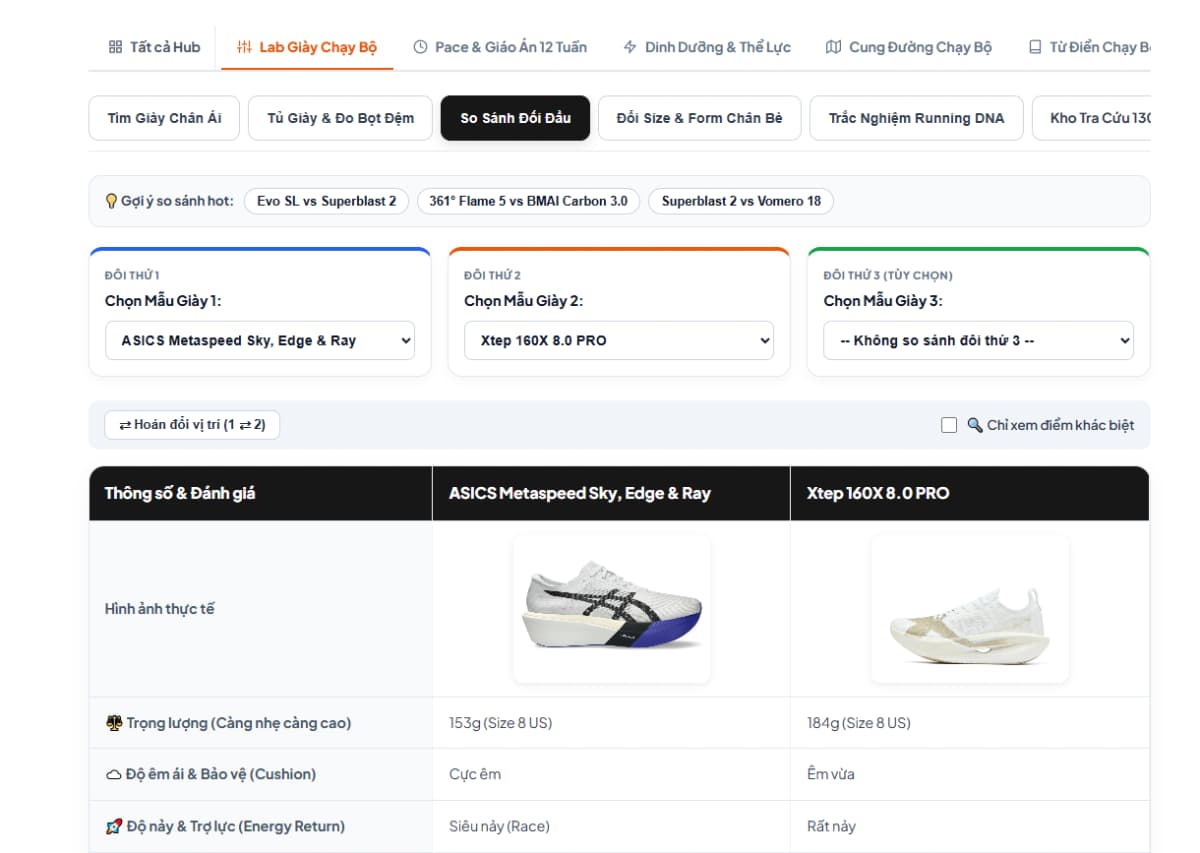
Task: Select Tủ Giày & Đo Bọt Đệm sub-tab
Action: (x=340, y=118)
